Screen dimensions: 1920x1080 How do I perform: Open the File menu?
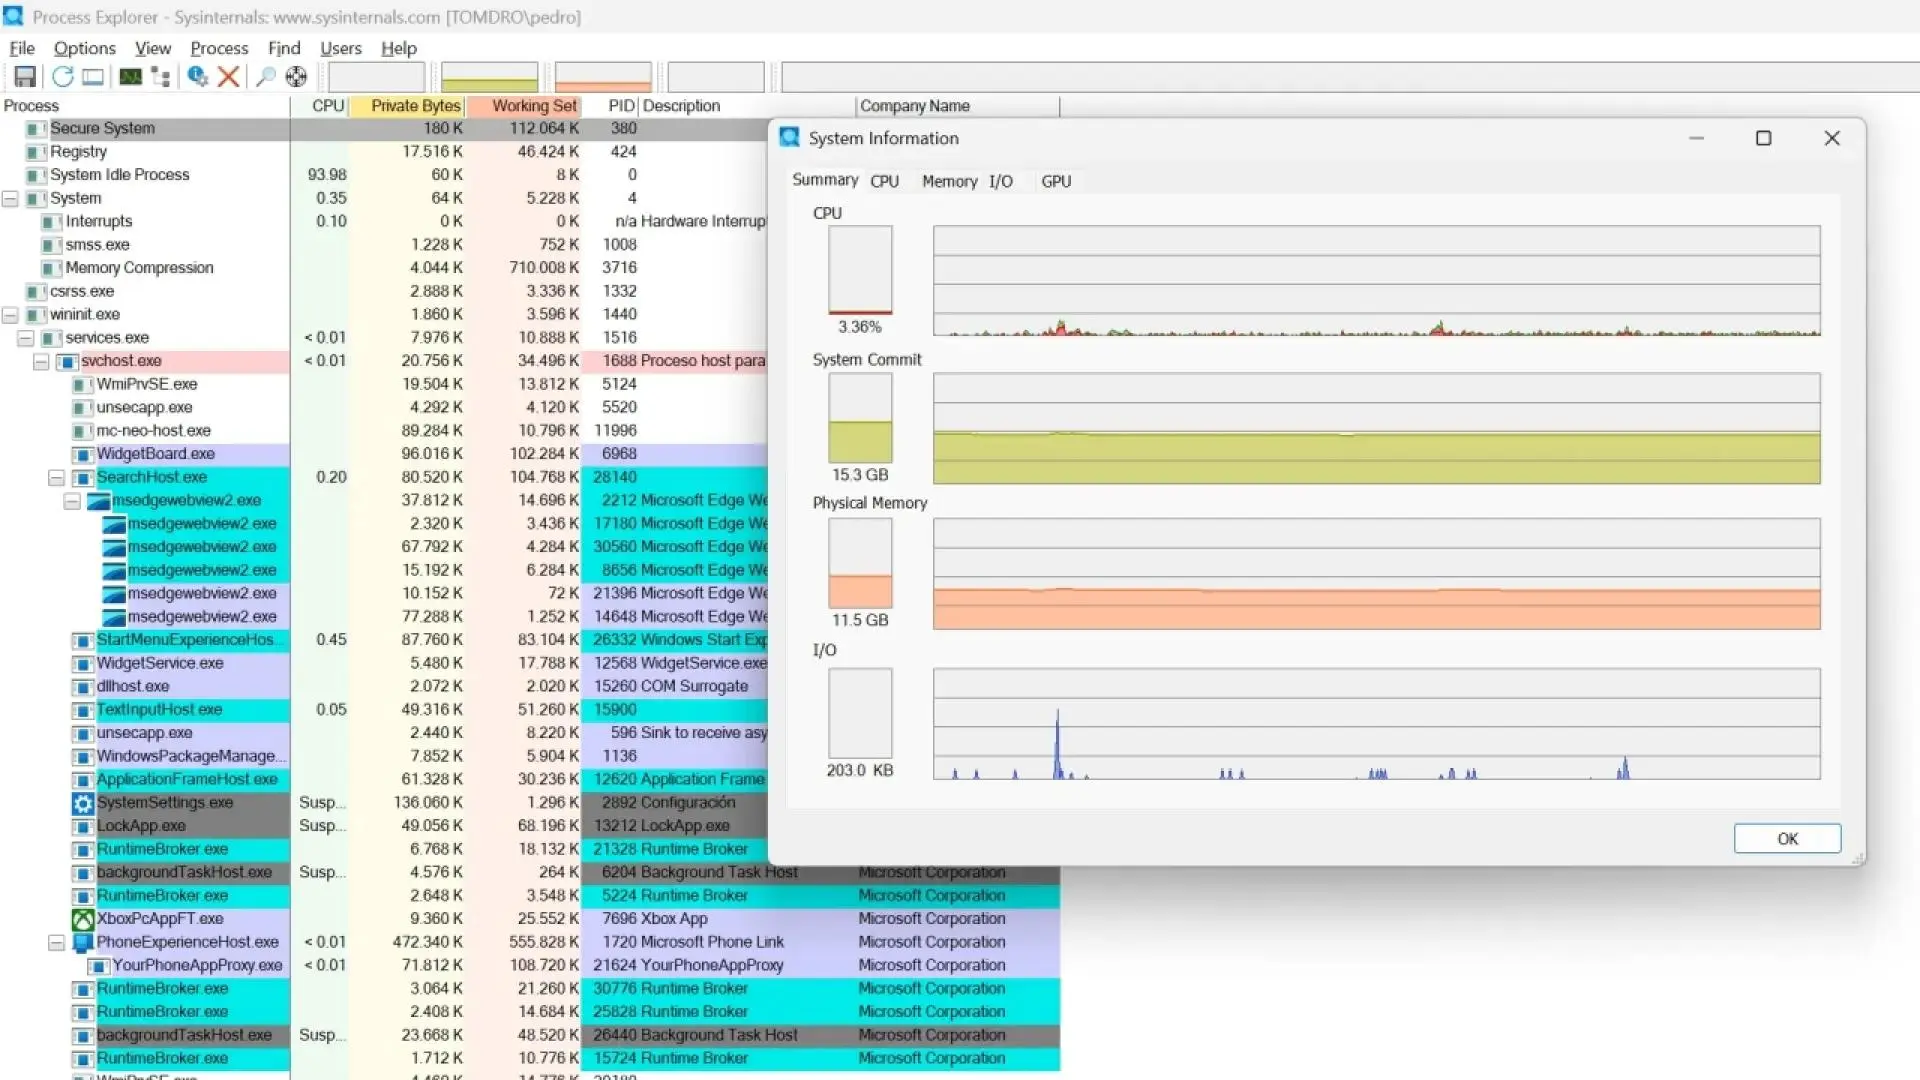click(22, 48)
